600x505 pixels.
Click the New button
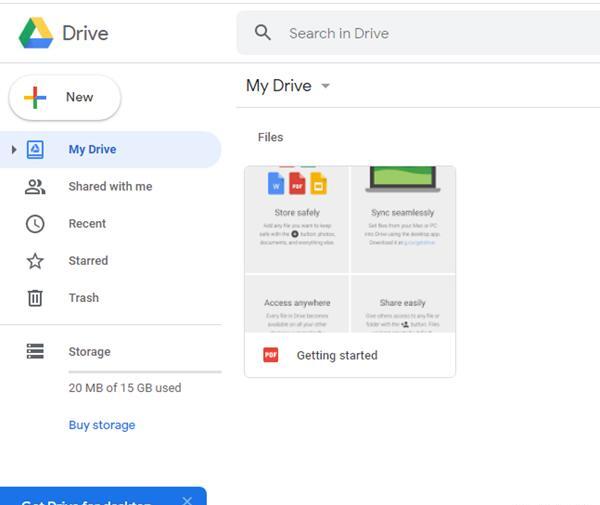click(65, 98)
